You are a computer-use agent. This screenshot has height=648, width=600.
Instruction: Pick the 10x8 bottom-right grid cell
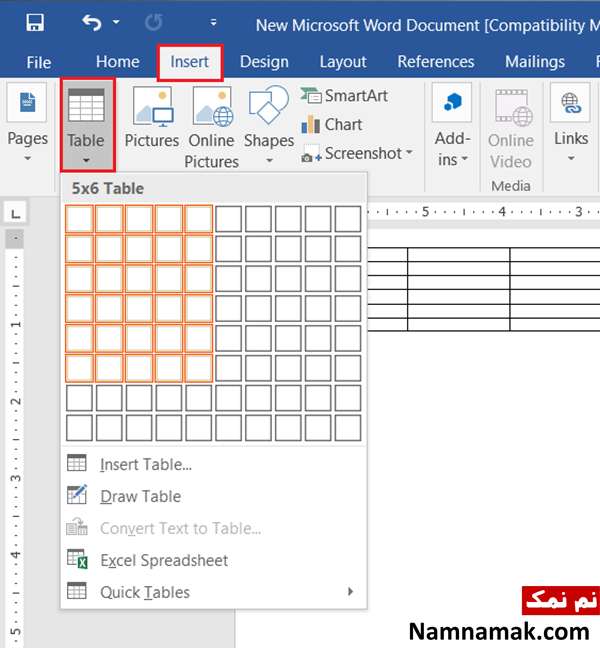click(x=348, y=428)
